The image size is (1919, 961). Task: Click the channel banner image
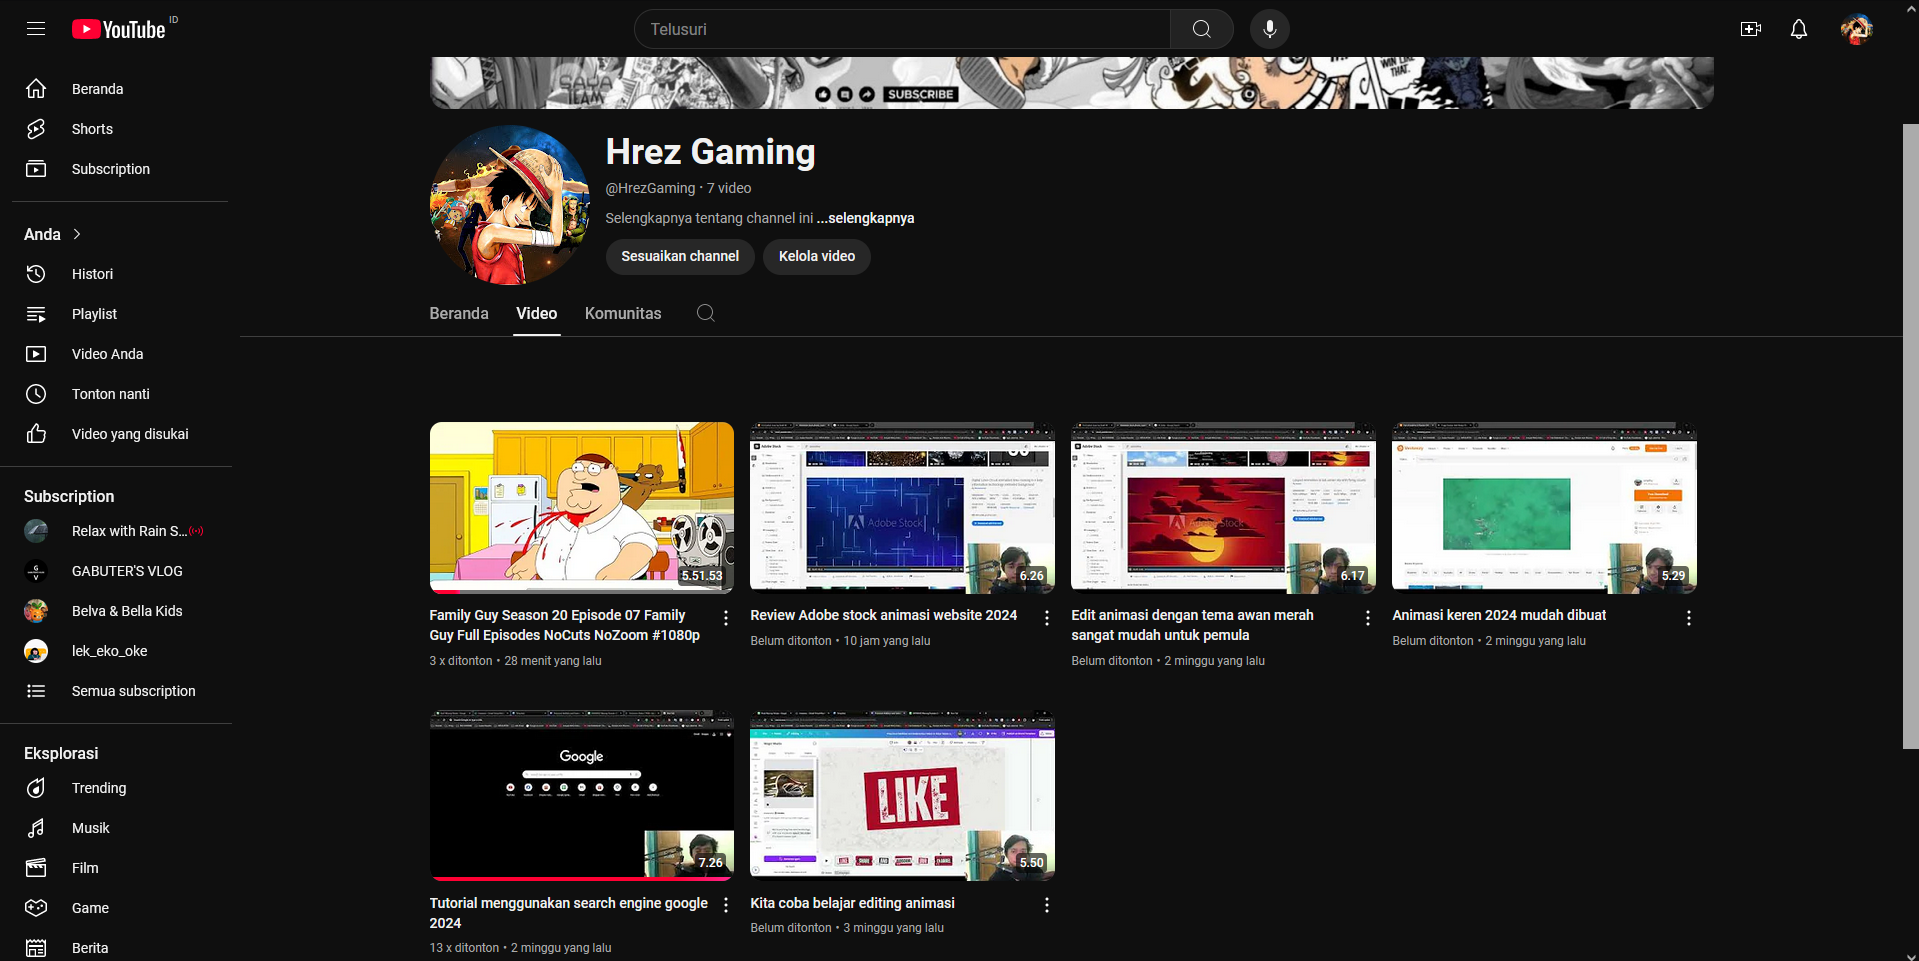[x=1071, y=83]
